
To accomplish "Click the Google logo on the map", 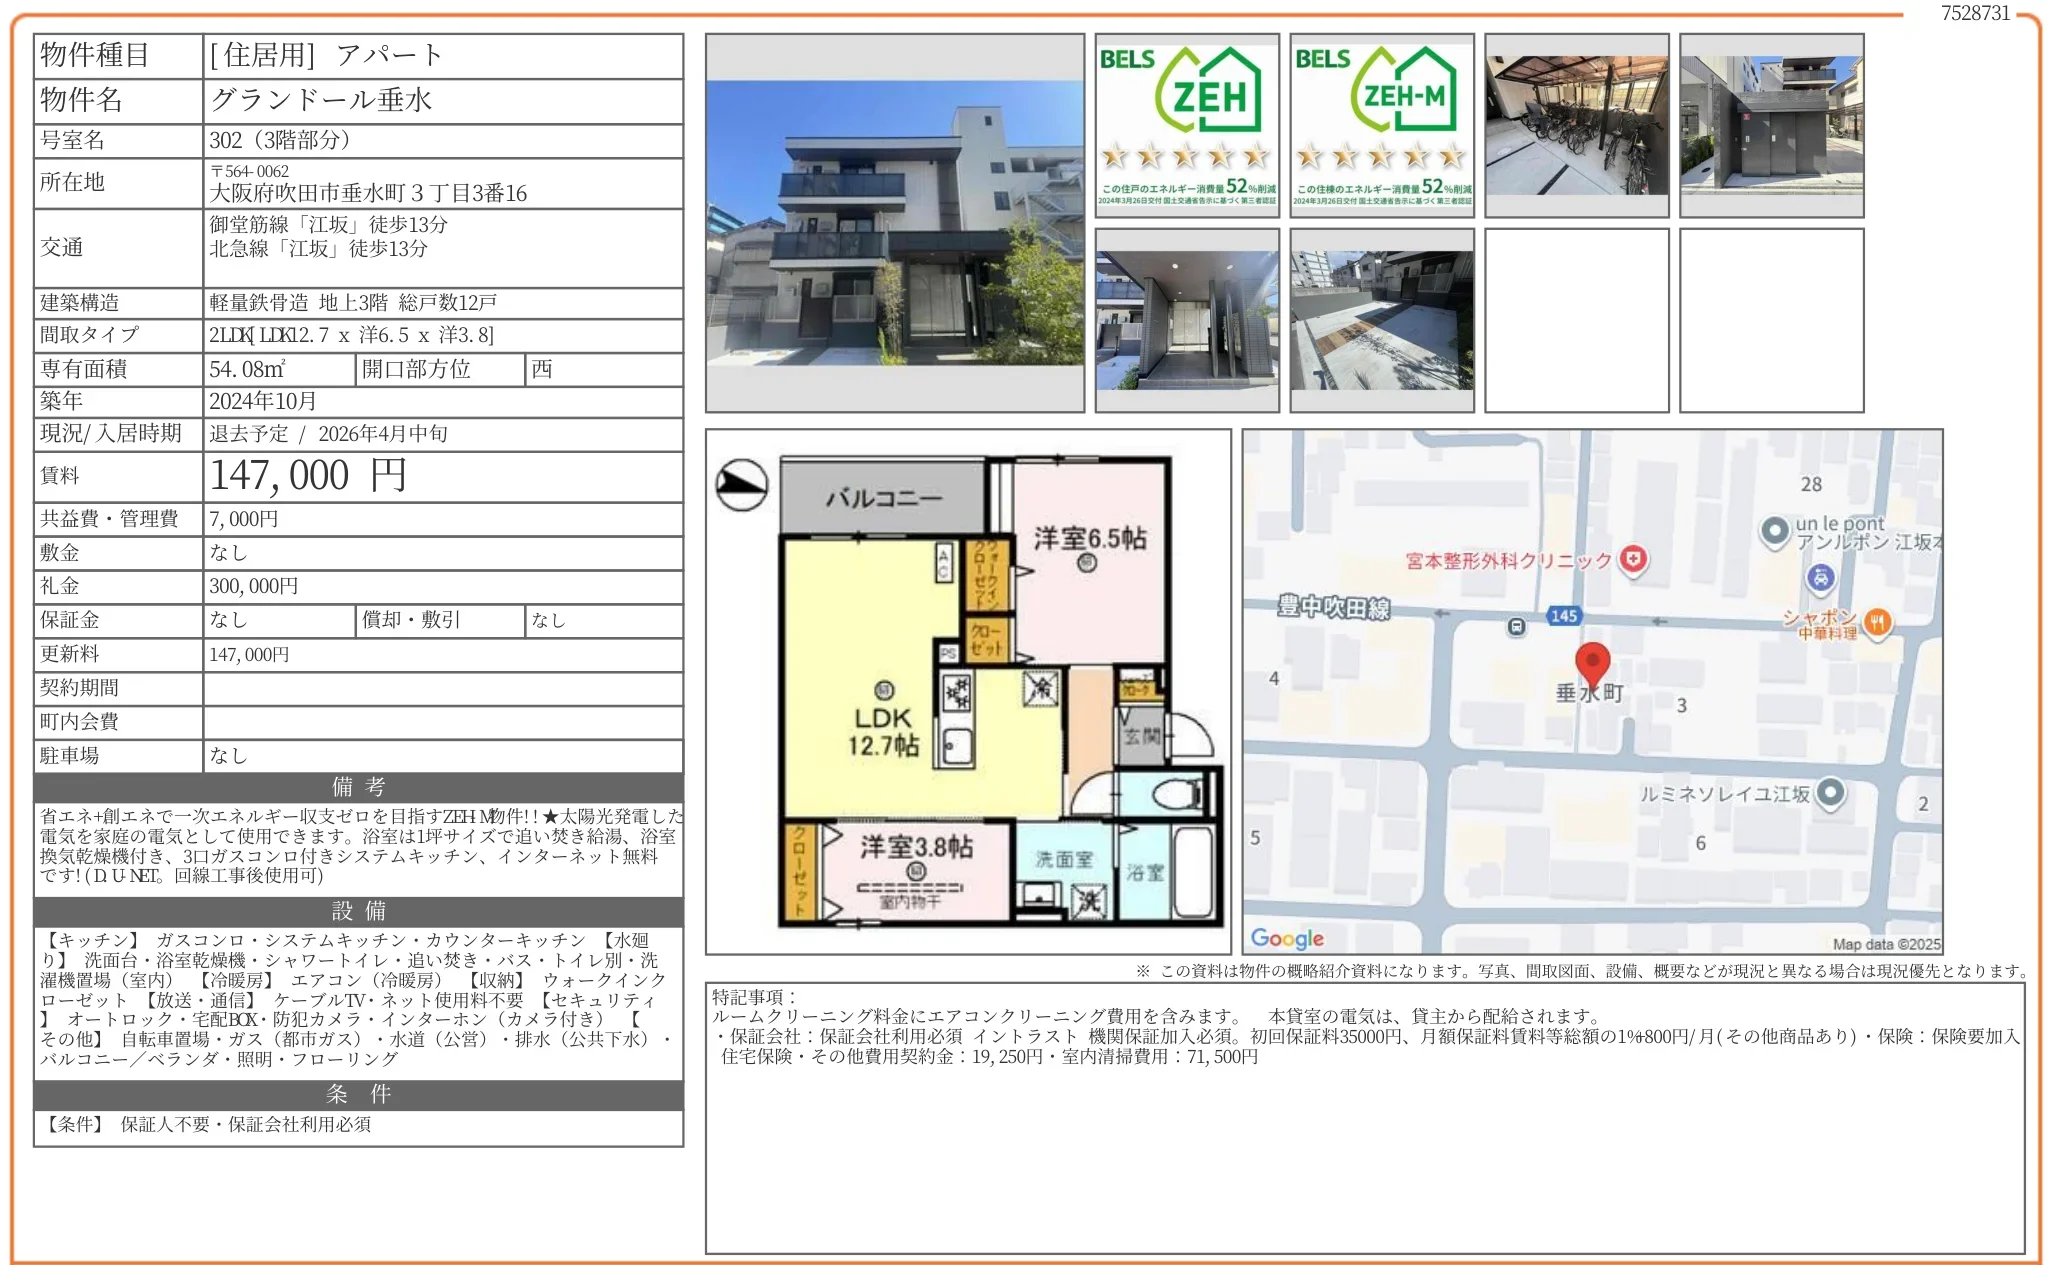I will tap(1287, 938).
